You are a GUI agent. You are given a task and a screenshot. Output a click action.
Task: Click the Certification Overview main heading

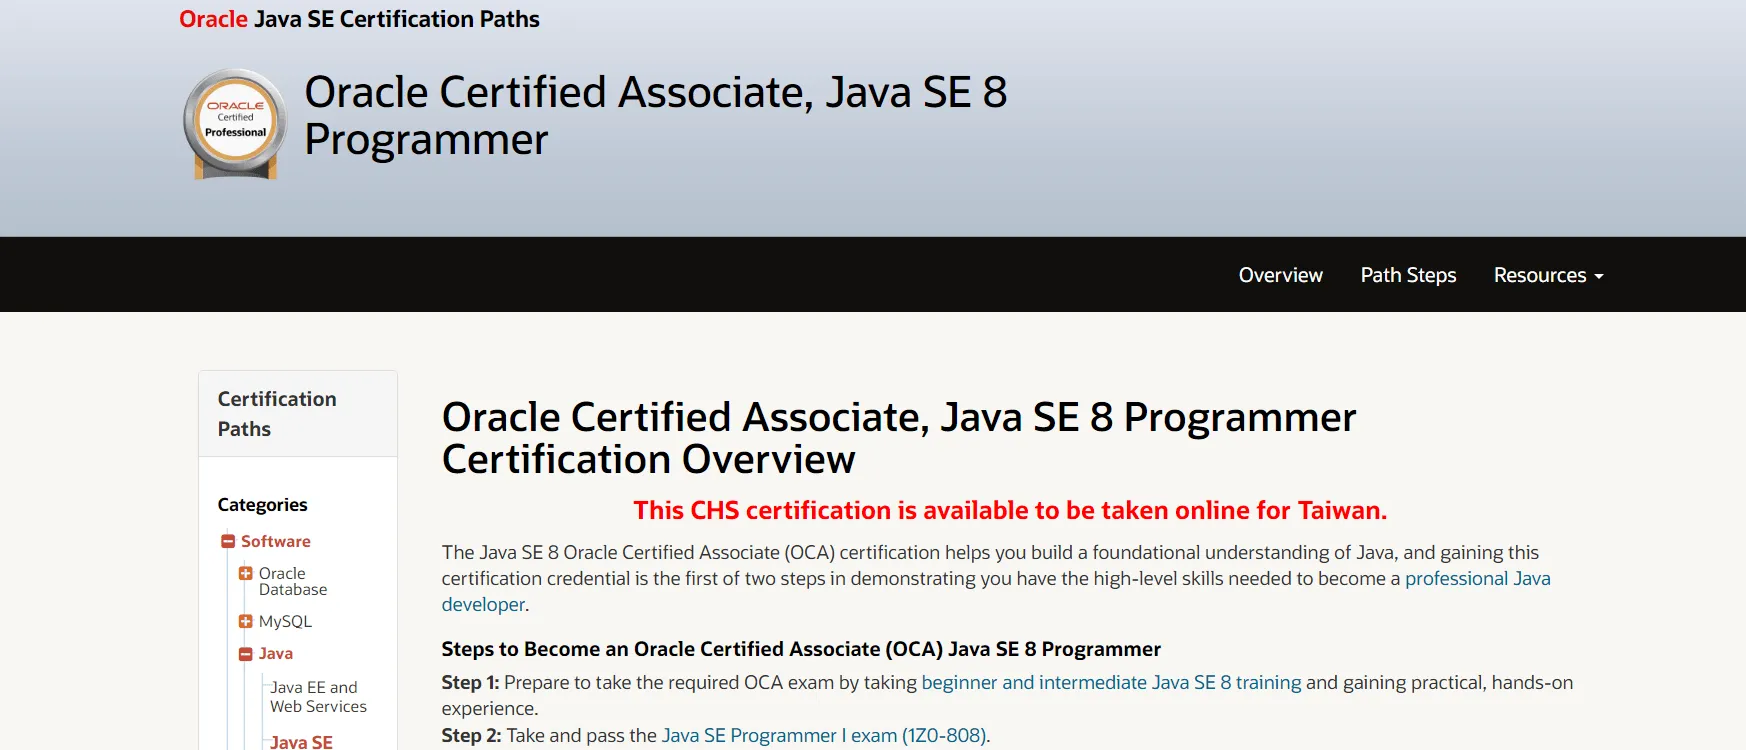click(899, 438)
